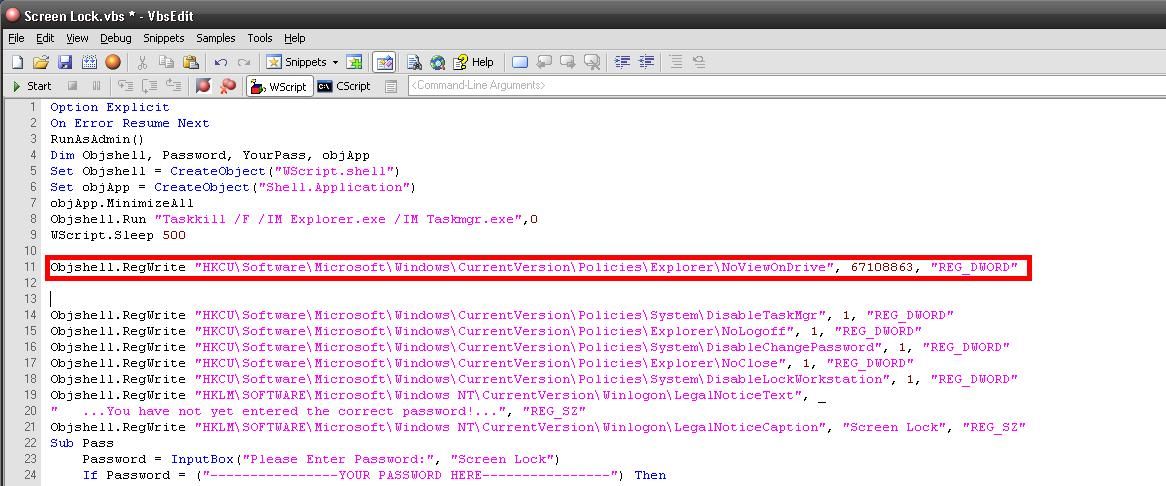
Task: Click the DisableTaskMgr RegWrite line
Action: pos(502,315)
